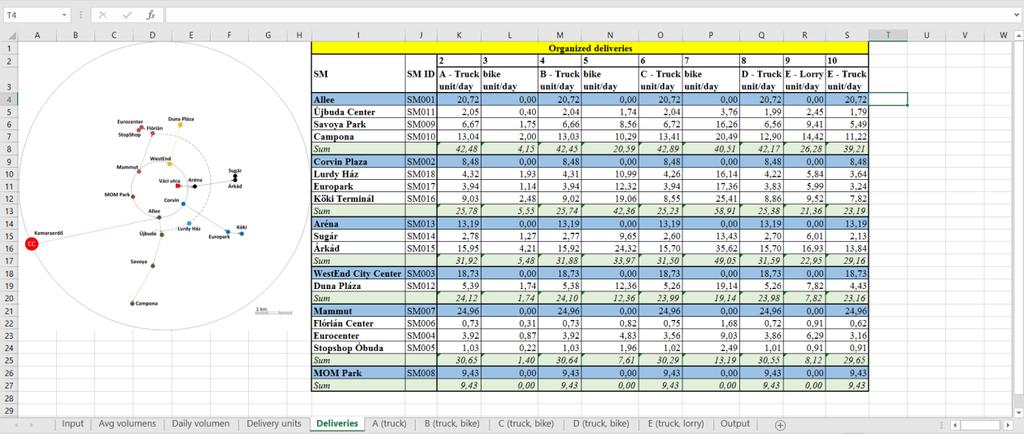Select the Újbuda Center cell

(358, 112)
